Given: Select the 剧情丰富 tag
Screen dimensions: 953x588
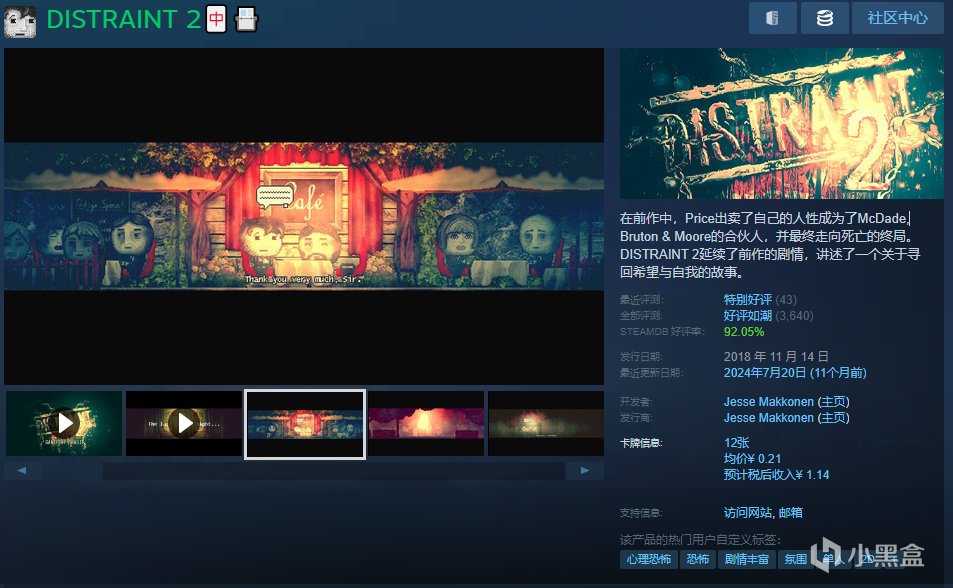Looking at the screenshot, I should [x=747, y=559].
